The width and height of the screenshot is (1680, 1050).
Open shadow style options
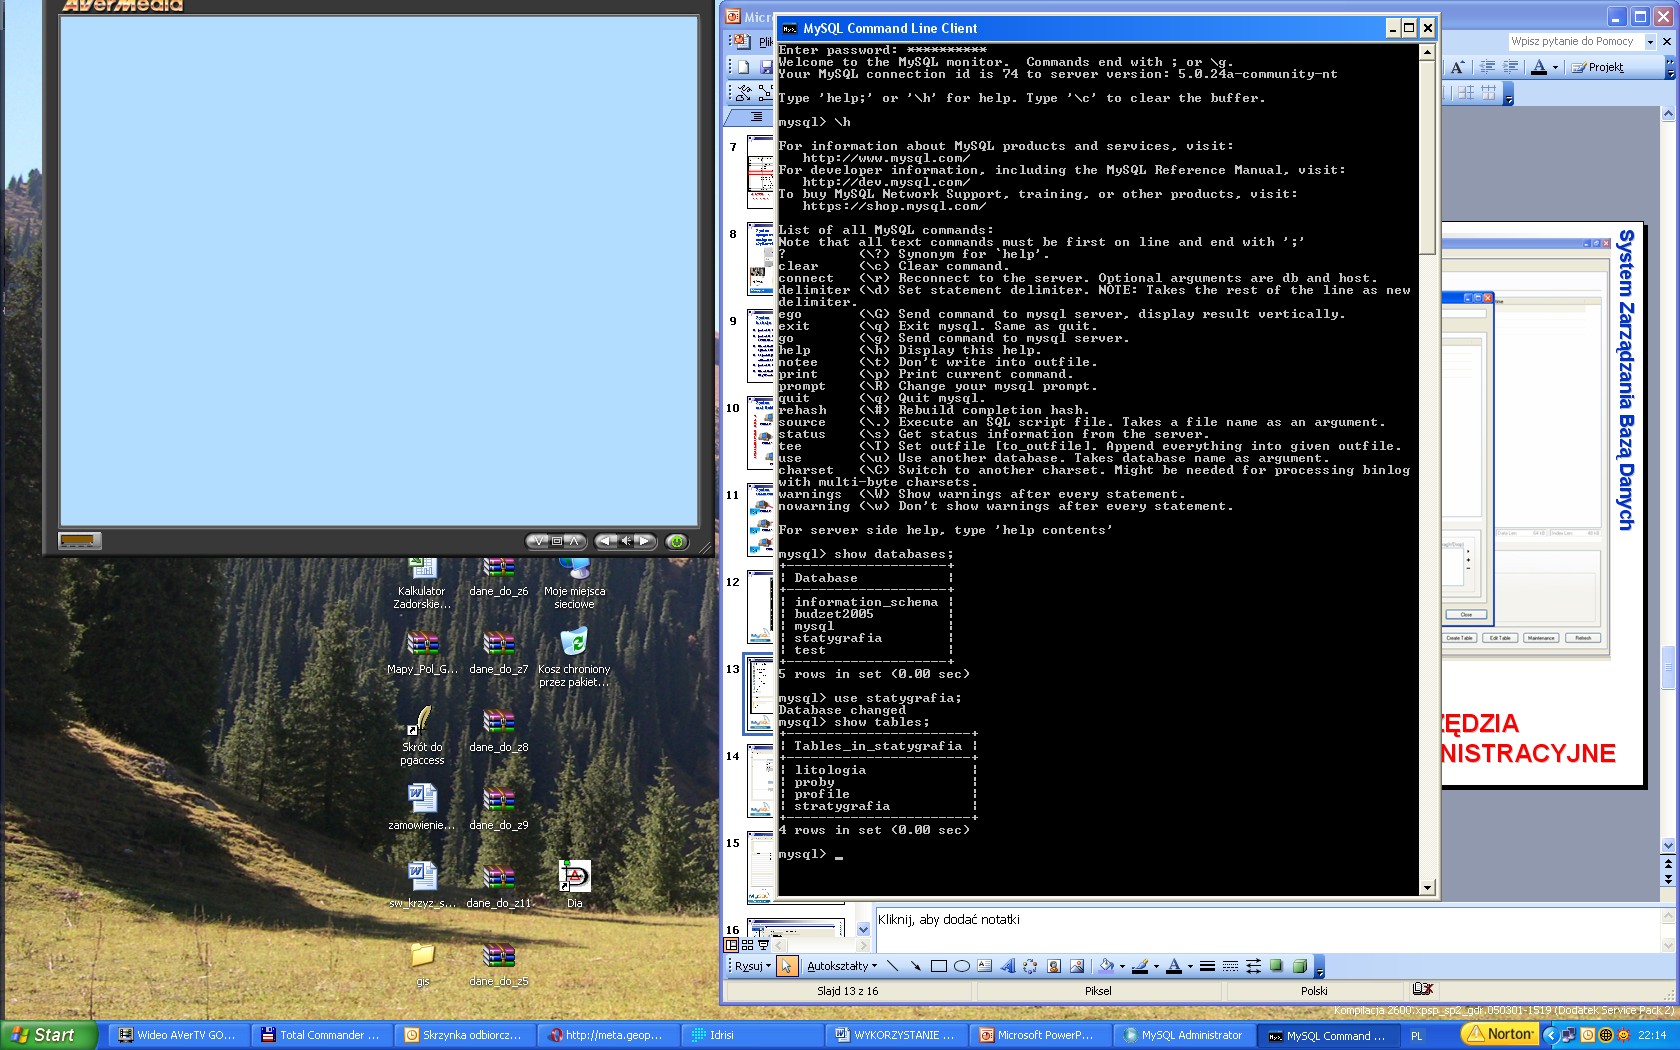tap(1276, 966)
